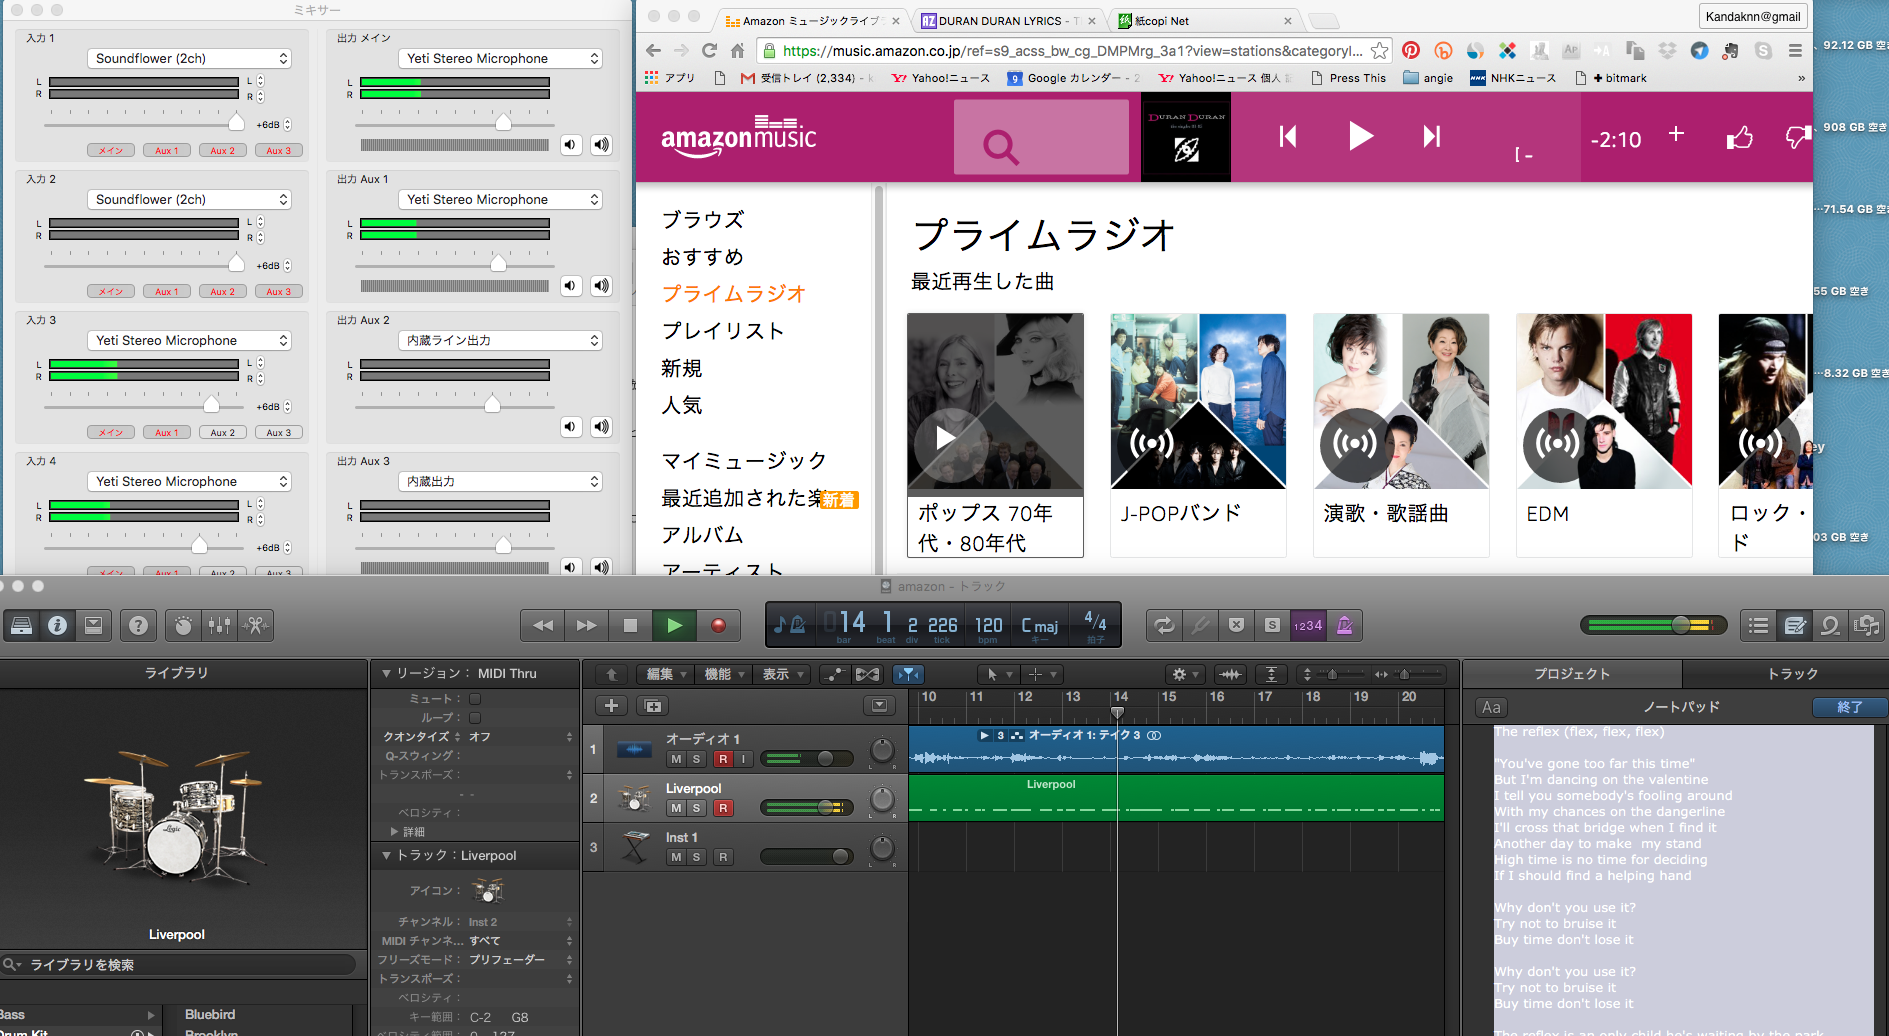Viewport: 1889px width, 1036px height.
Task: Check the ループ checkbox in region inspector
Action: point(475,718)
